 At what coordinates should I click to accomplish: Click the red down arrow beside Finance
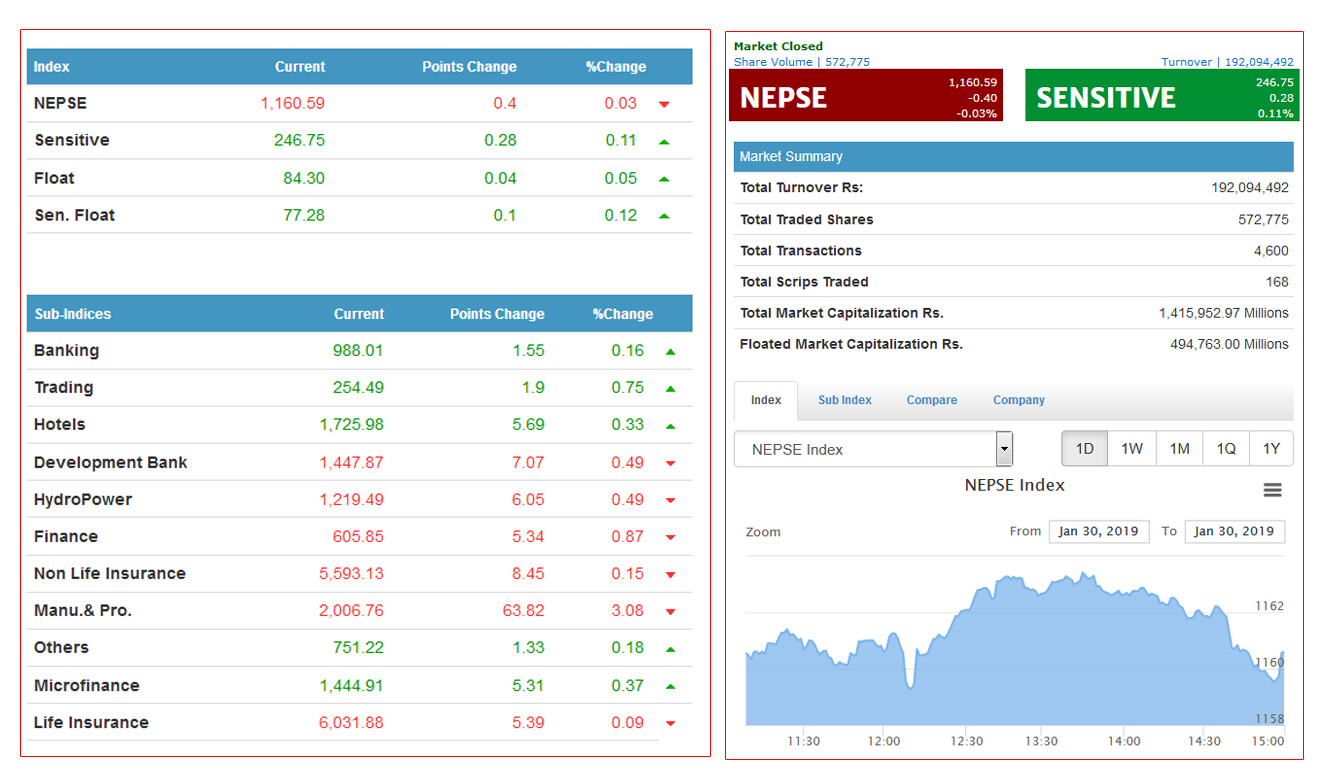point(670,537)
